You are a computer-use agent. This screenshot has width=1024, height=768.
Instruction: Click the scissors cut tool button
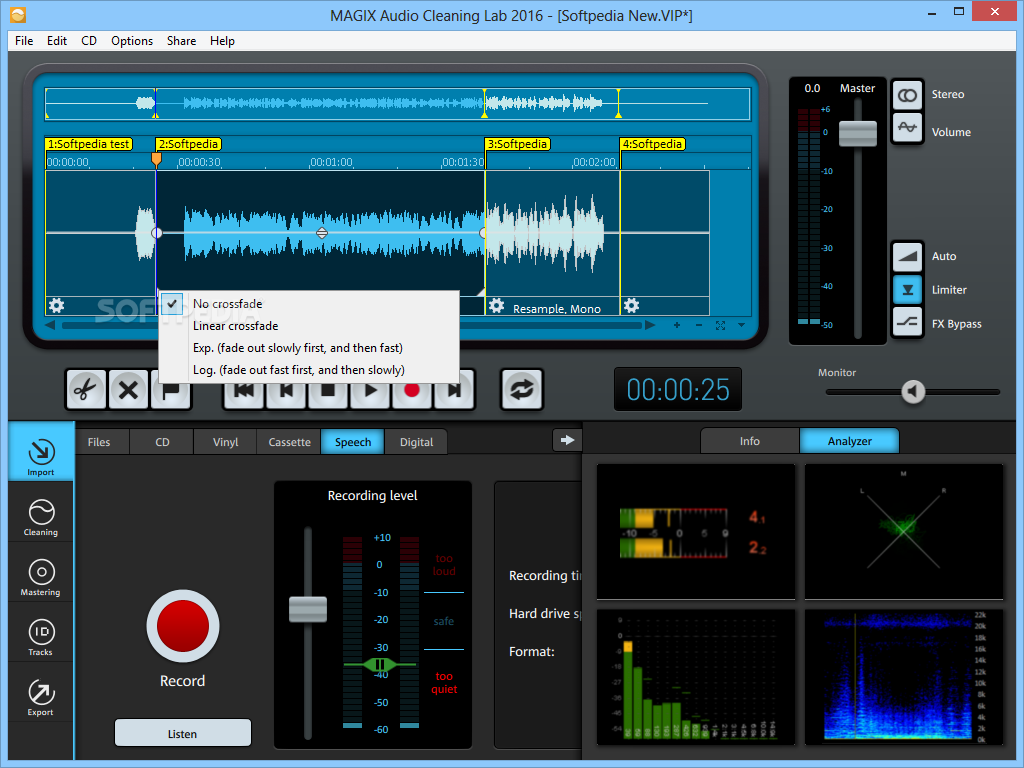point(86,390)
